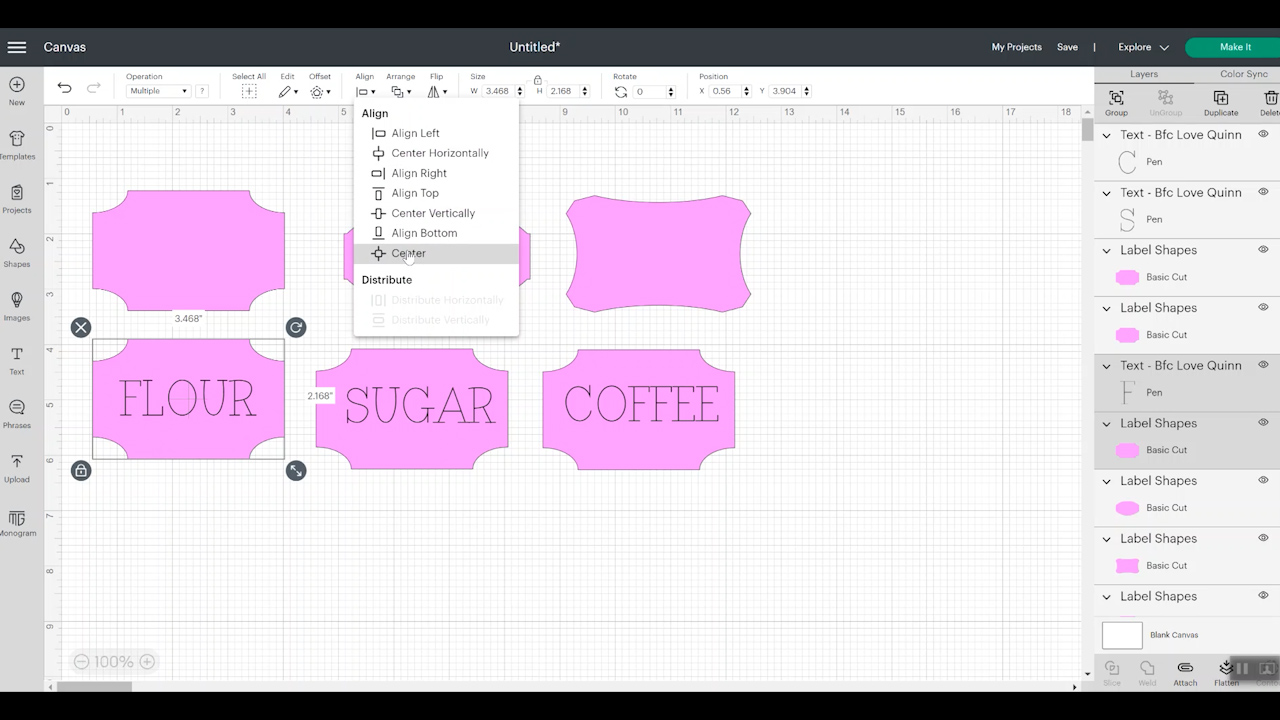Open the Images panel

click(x=17, y=300)
